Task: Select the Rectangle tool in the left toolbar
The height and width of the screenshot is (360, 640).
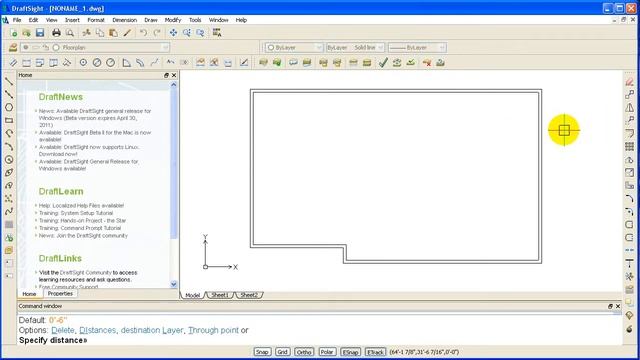Action: coord(9,120)
